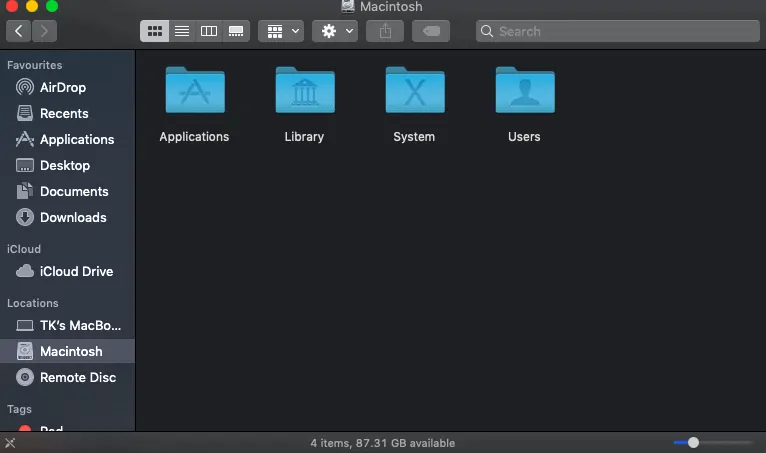Click the magnifying glass search icon

pyautogui.click(x=487, y=31)
